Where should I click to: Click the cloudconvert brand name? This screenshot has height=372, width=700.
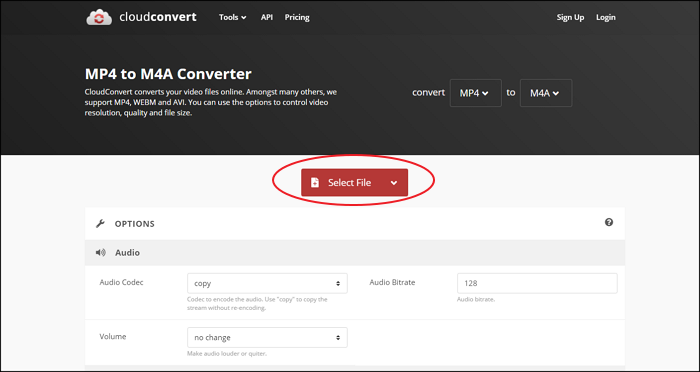click(158, 17)
